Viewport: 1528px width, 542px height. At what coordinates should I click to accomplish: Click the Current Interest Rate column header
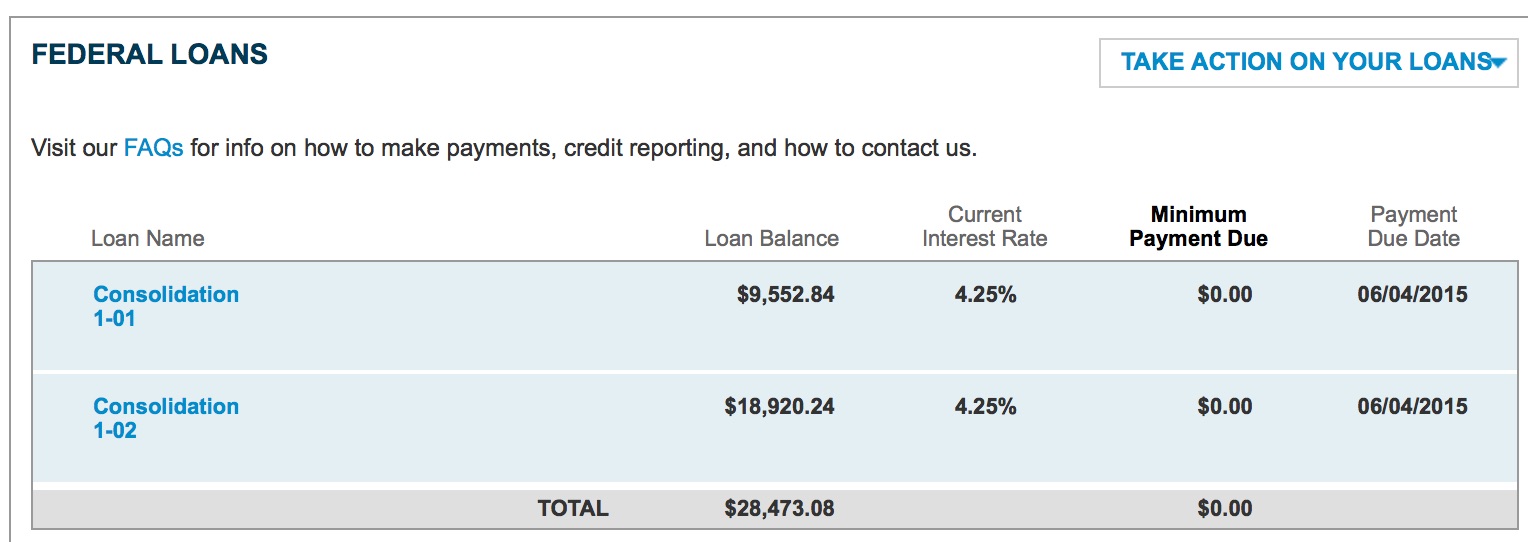[x=984, y=226]
